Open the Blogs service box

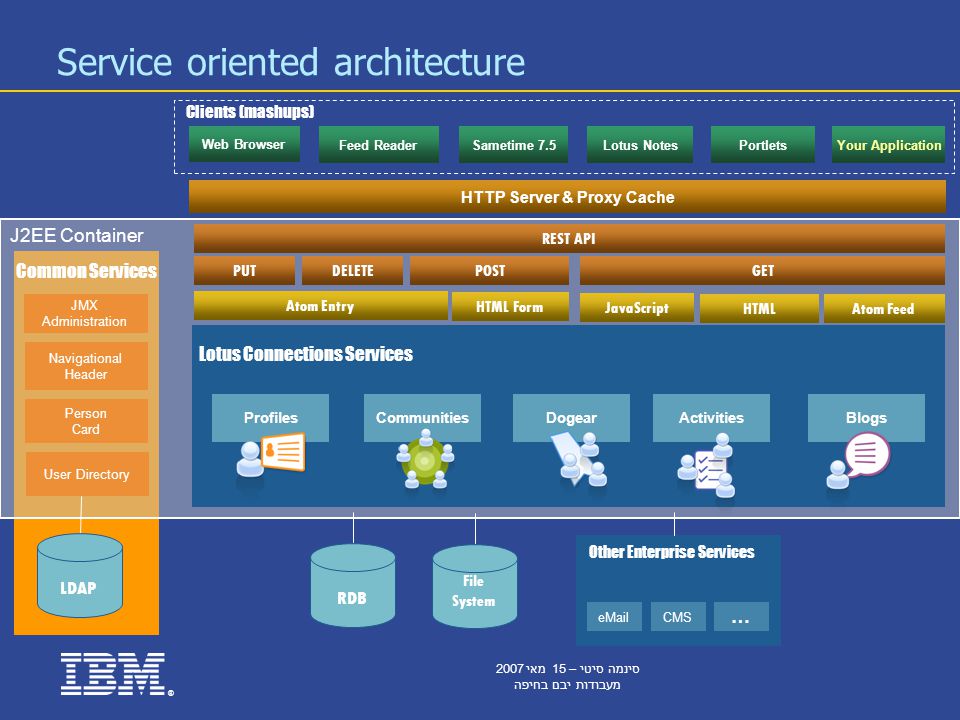[866, 418]
